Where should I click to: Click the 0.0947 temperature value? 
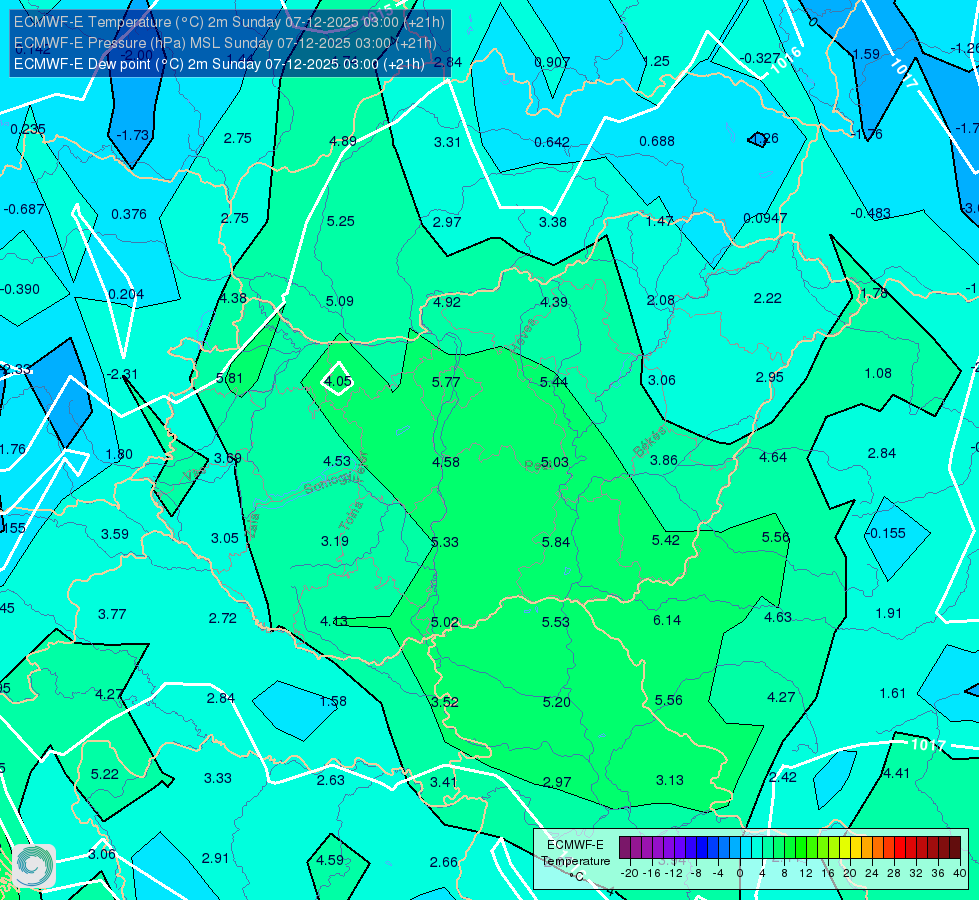[765, 219]
